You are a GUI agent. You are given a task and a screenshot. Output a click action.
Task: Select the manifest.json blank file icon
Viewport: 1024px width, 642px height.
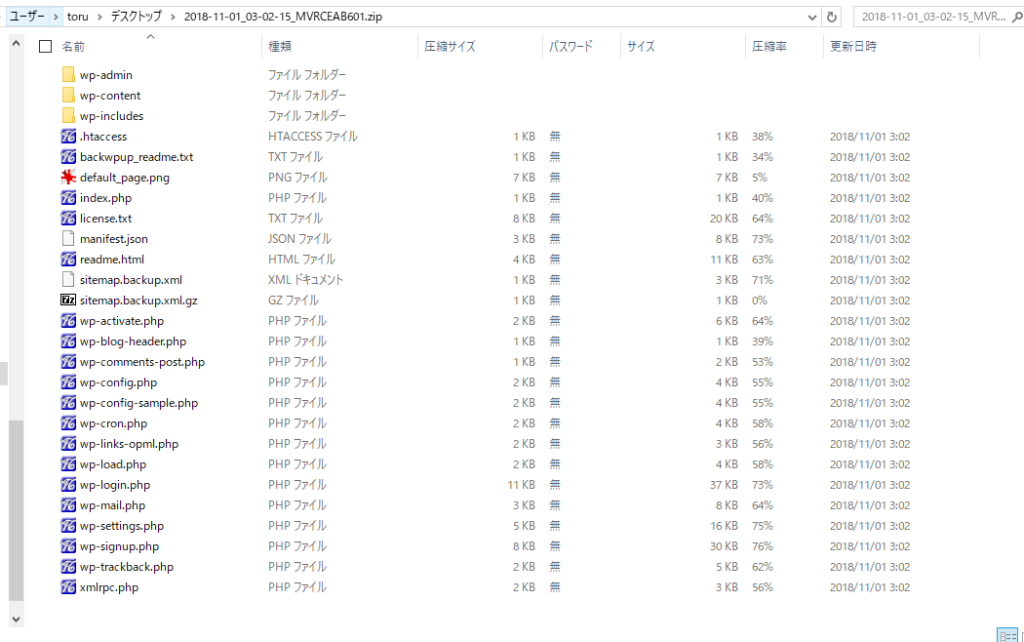pos(68,238)
